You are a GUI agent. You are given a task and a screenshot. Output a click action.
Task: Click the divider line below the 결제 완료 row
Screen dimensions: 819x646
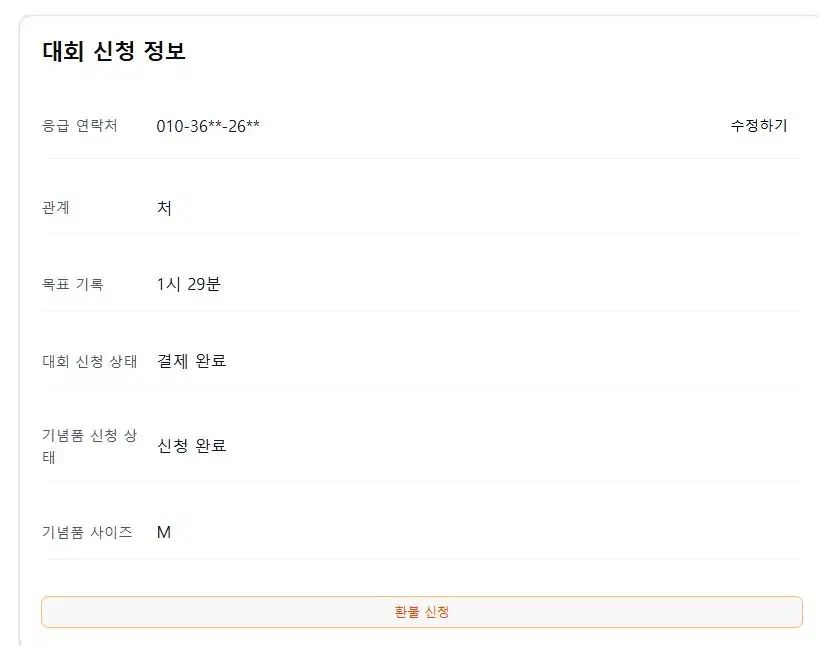click(x=421, y=388)
